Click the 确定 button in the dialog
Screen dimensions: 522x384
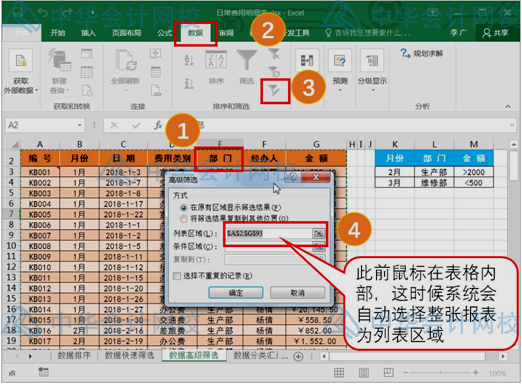[236, 293]
